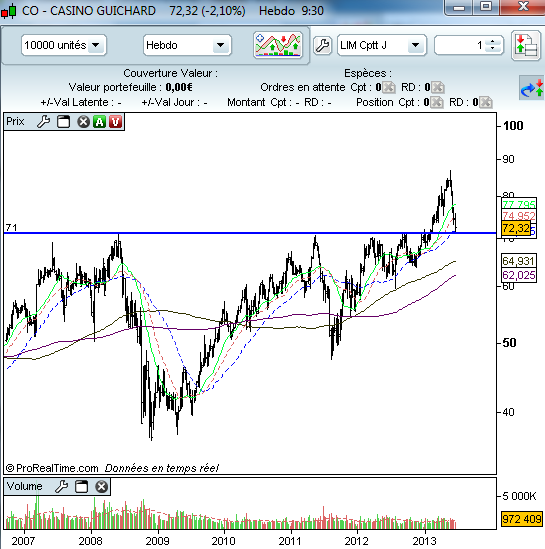The image size is (545, 549).
Task: Click the 72,32 current price label
Action: point(516,229)
